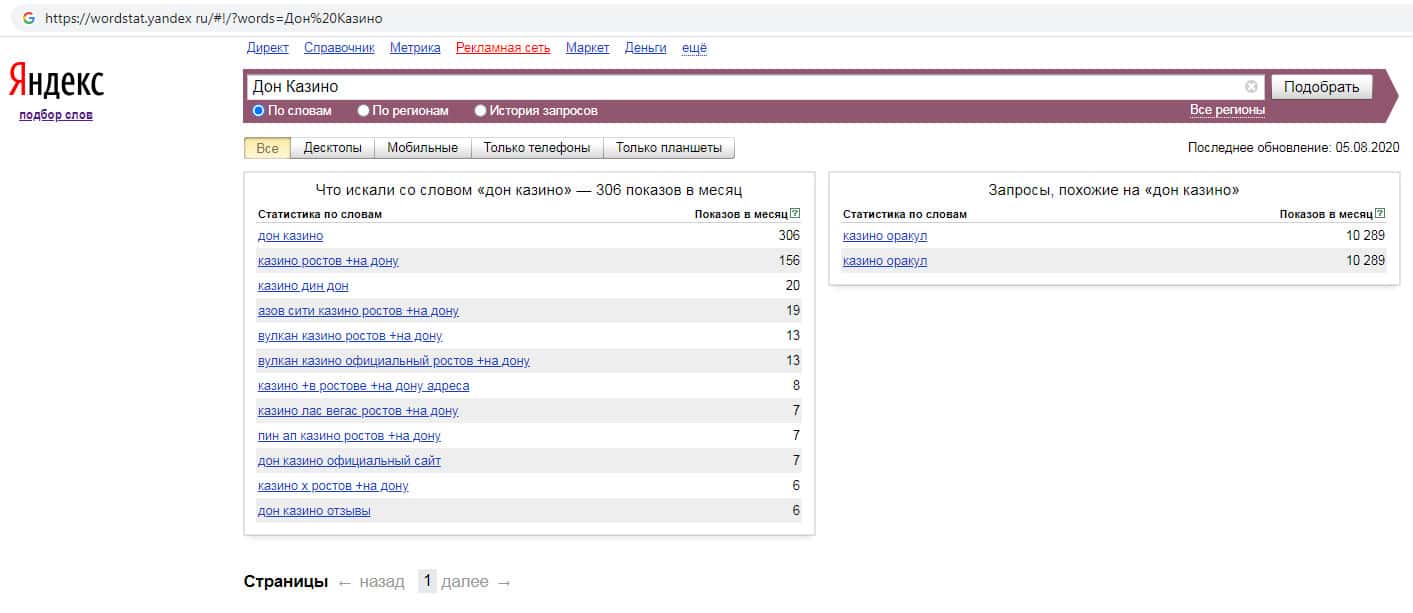Click the Google icon in address bar

[28, 18]
